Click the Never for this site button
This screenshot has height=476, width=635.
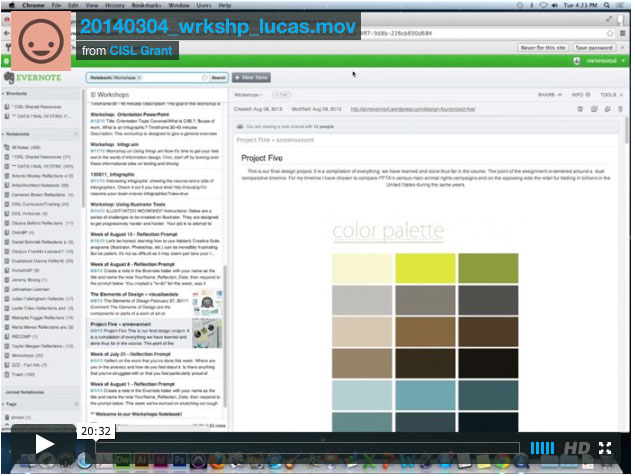tap(543, 48)
